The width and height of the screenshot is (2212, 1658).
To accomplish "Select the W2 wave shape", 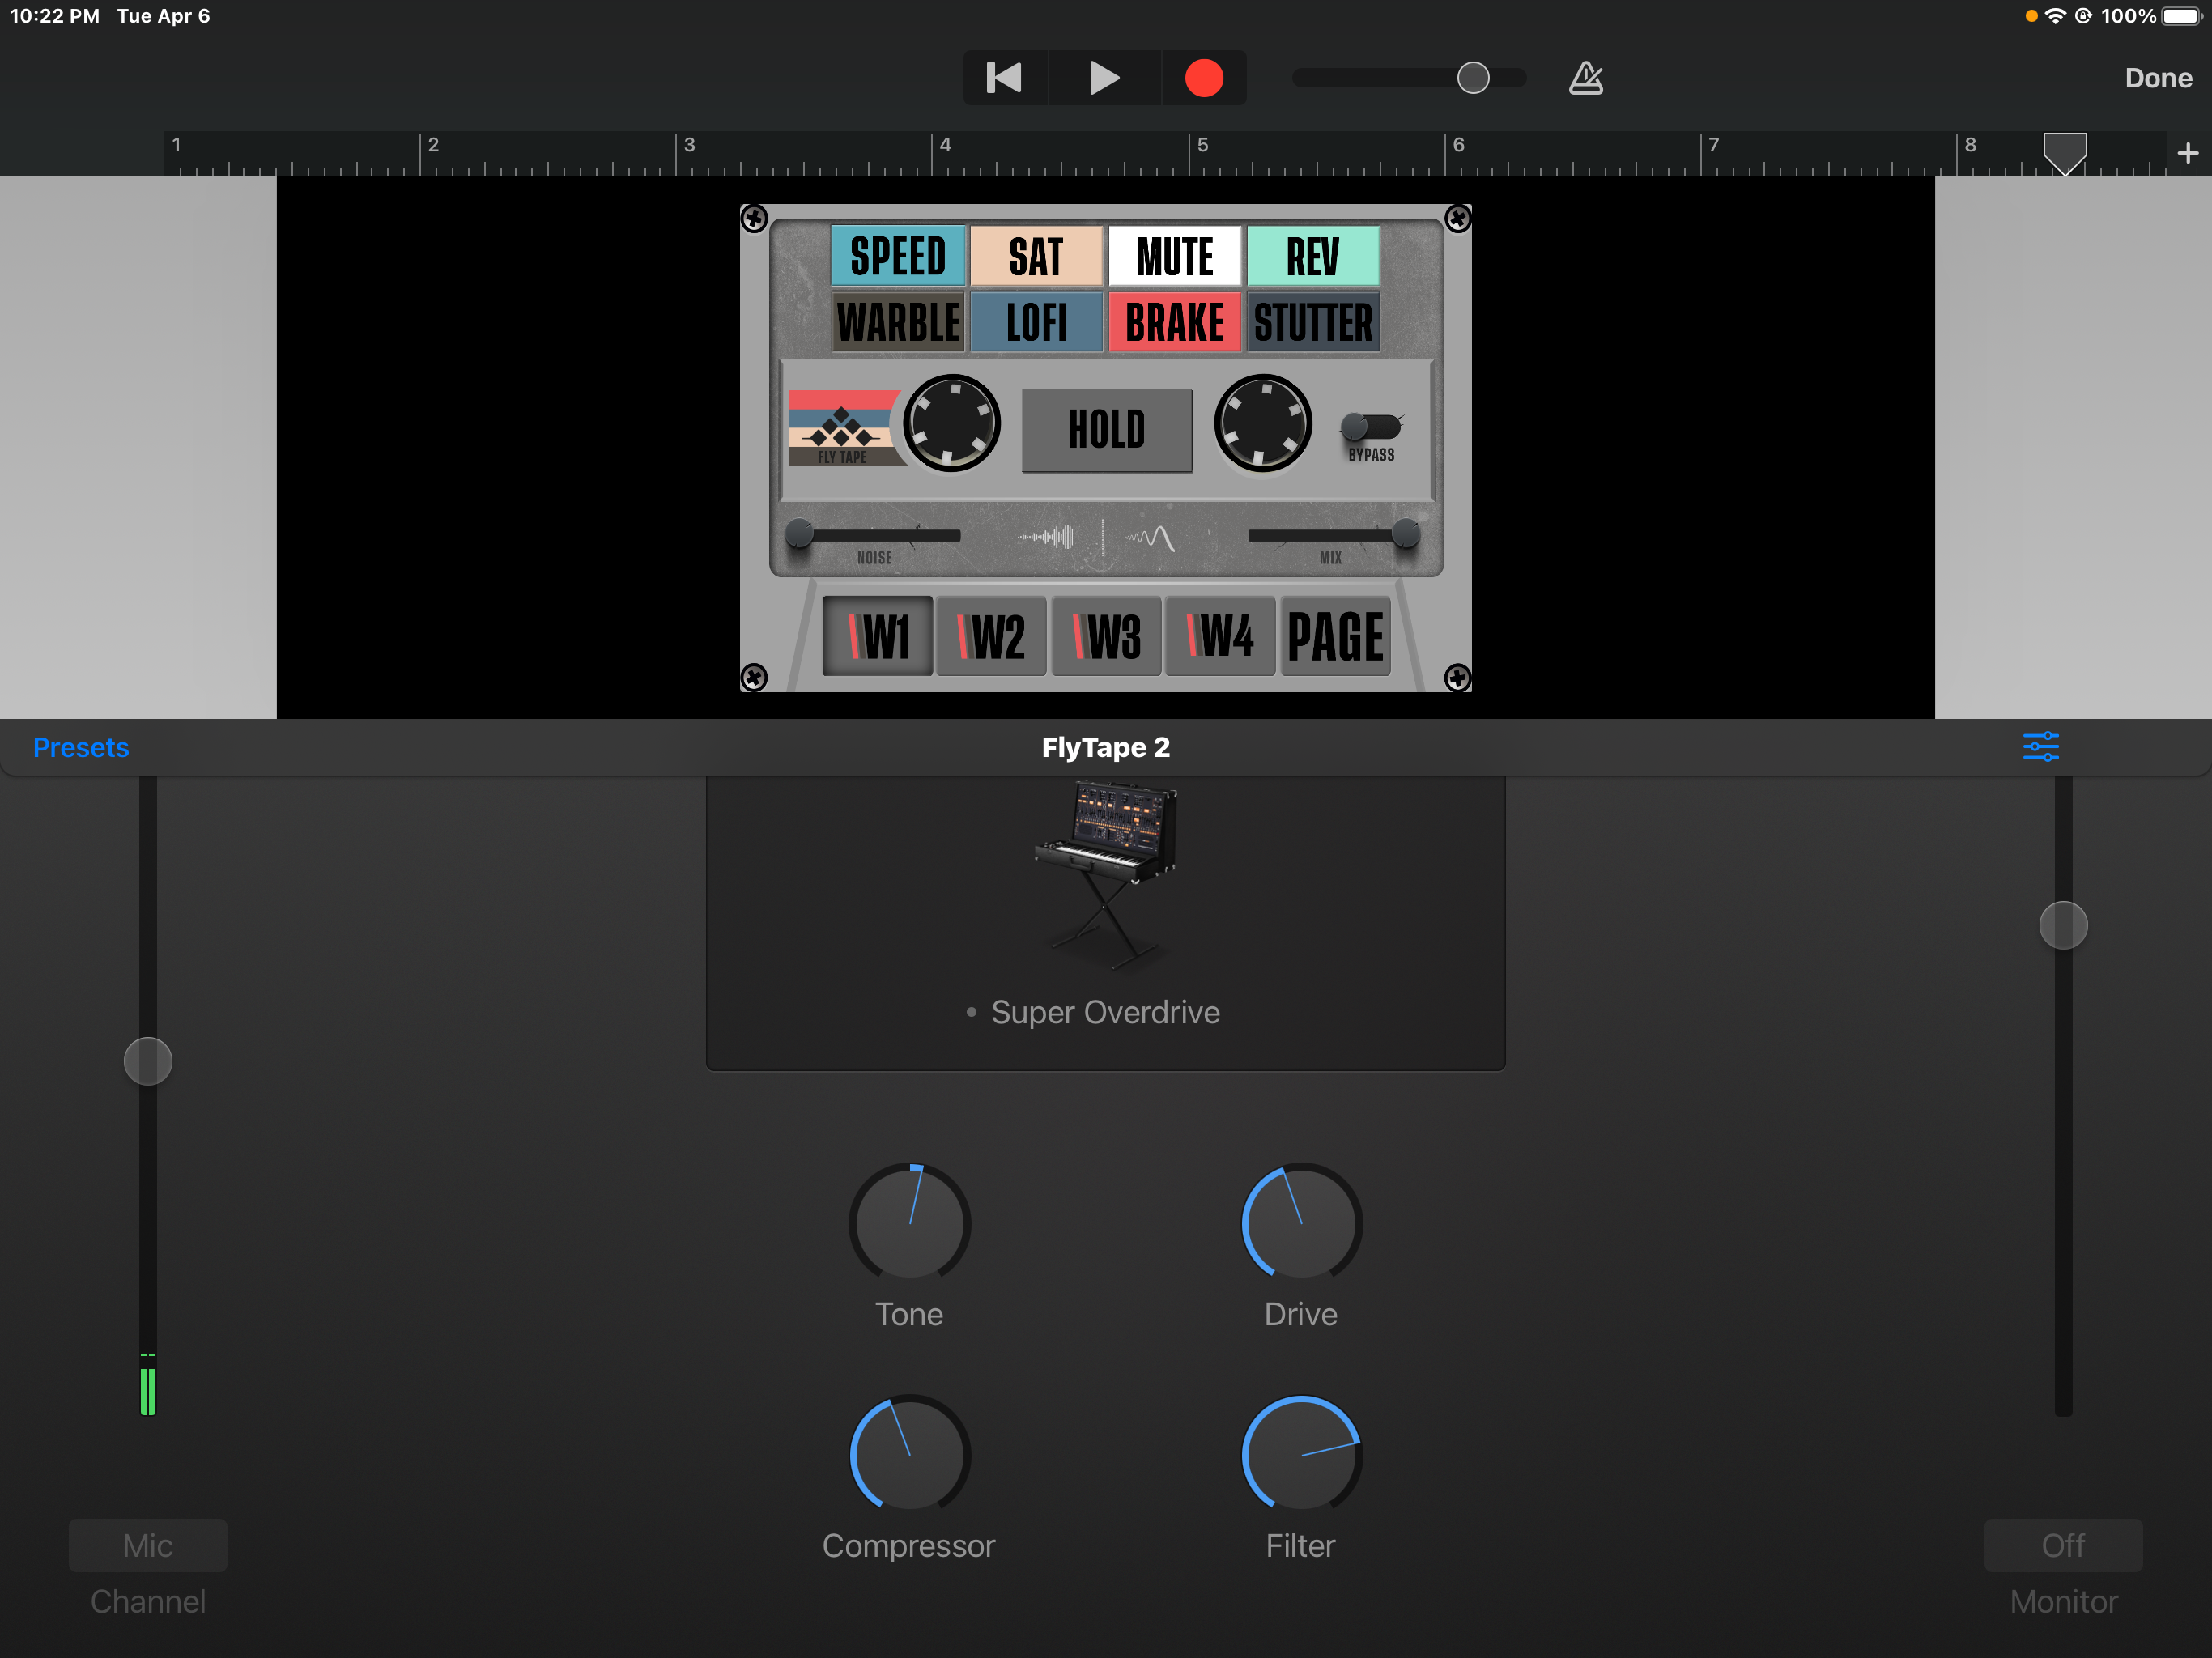I will click(x=991, y=635).
